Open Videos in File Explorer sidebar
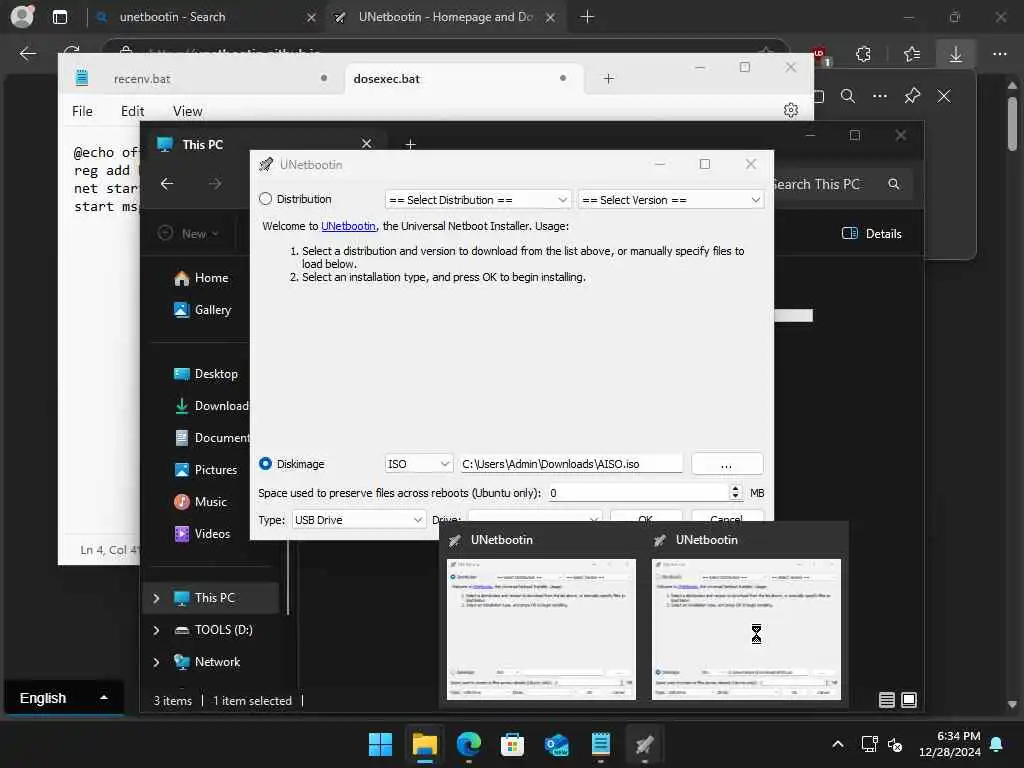This screenshot has height=768, width=1024. (x=202, y=534)
